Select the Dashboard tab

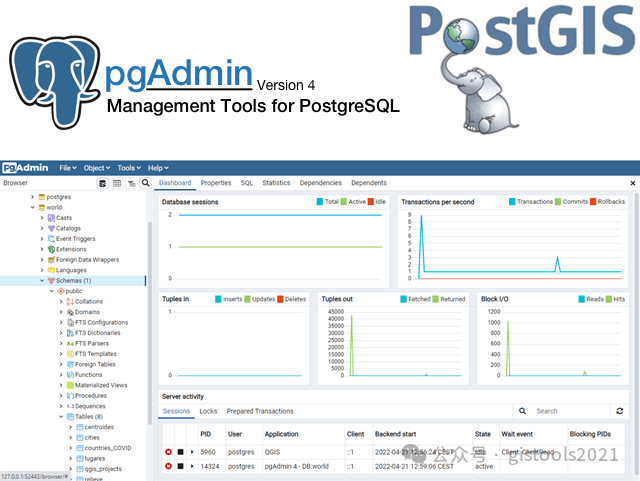pos(175,183)
